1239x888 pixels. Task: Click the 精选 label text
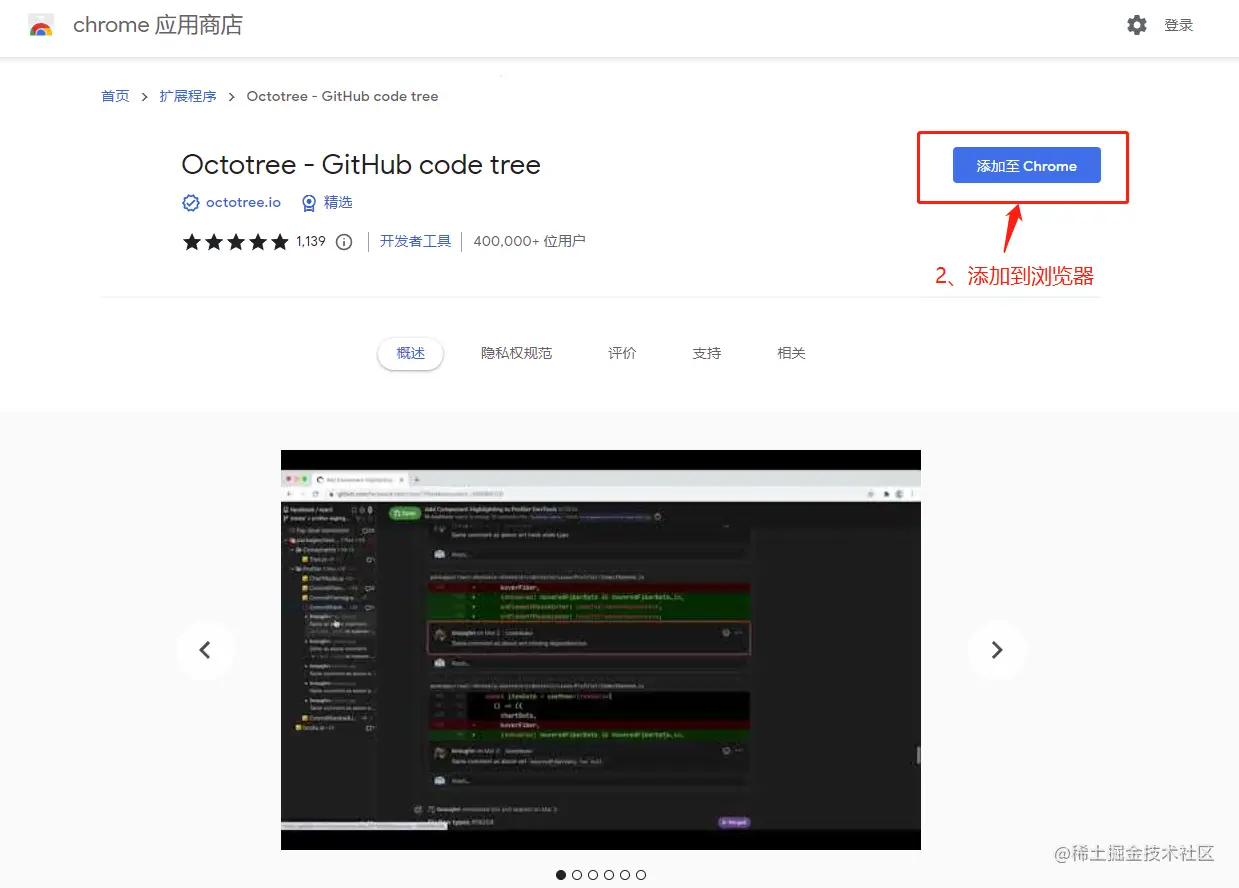[338, 202]
